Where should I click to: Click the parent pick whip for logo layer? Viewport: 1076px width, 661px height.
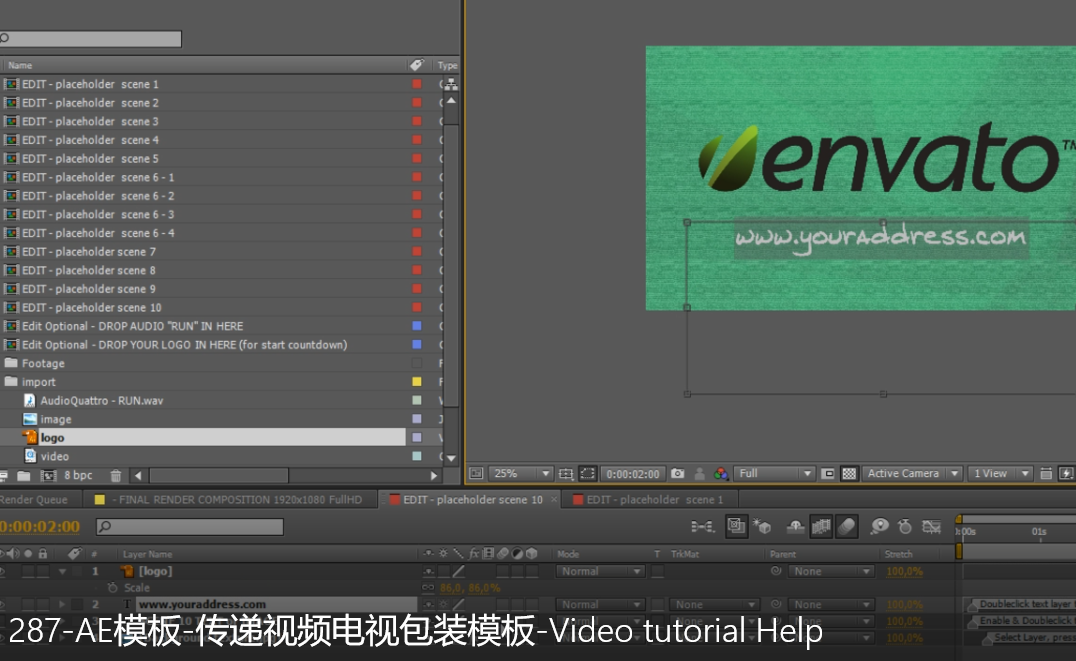pos(776,571)
